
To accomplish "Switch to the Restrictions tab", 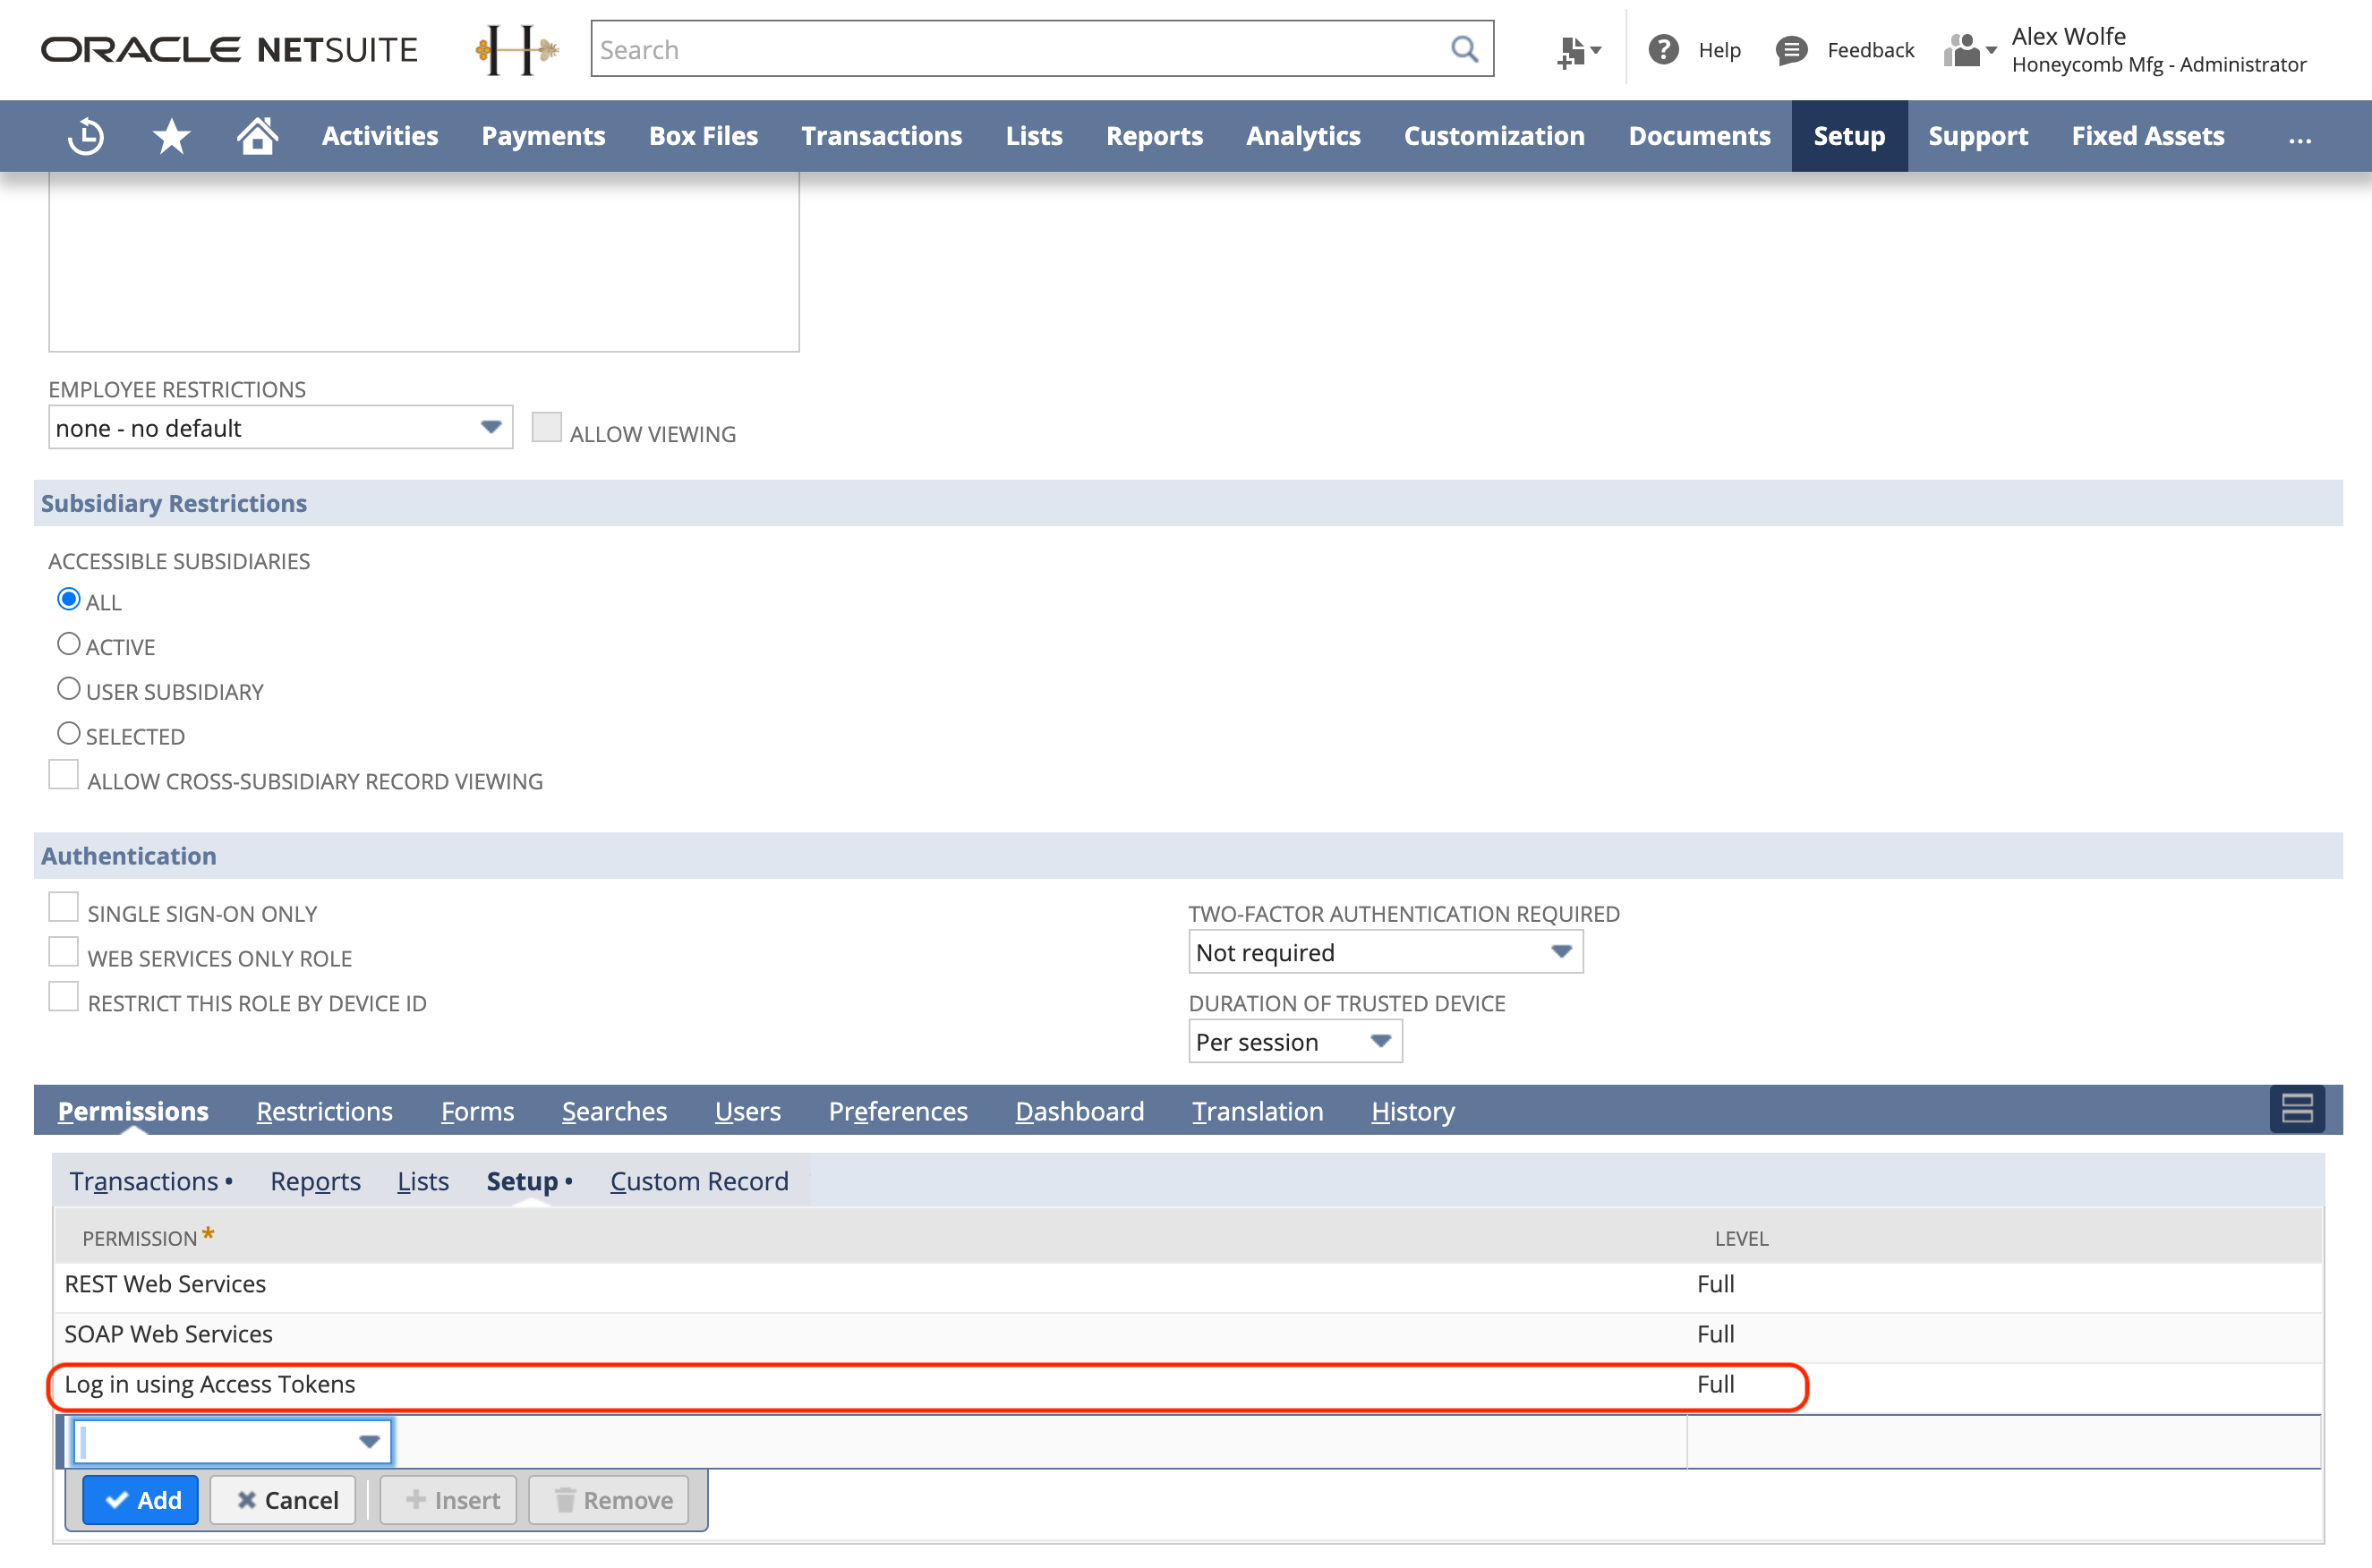I will (324, 1110).
